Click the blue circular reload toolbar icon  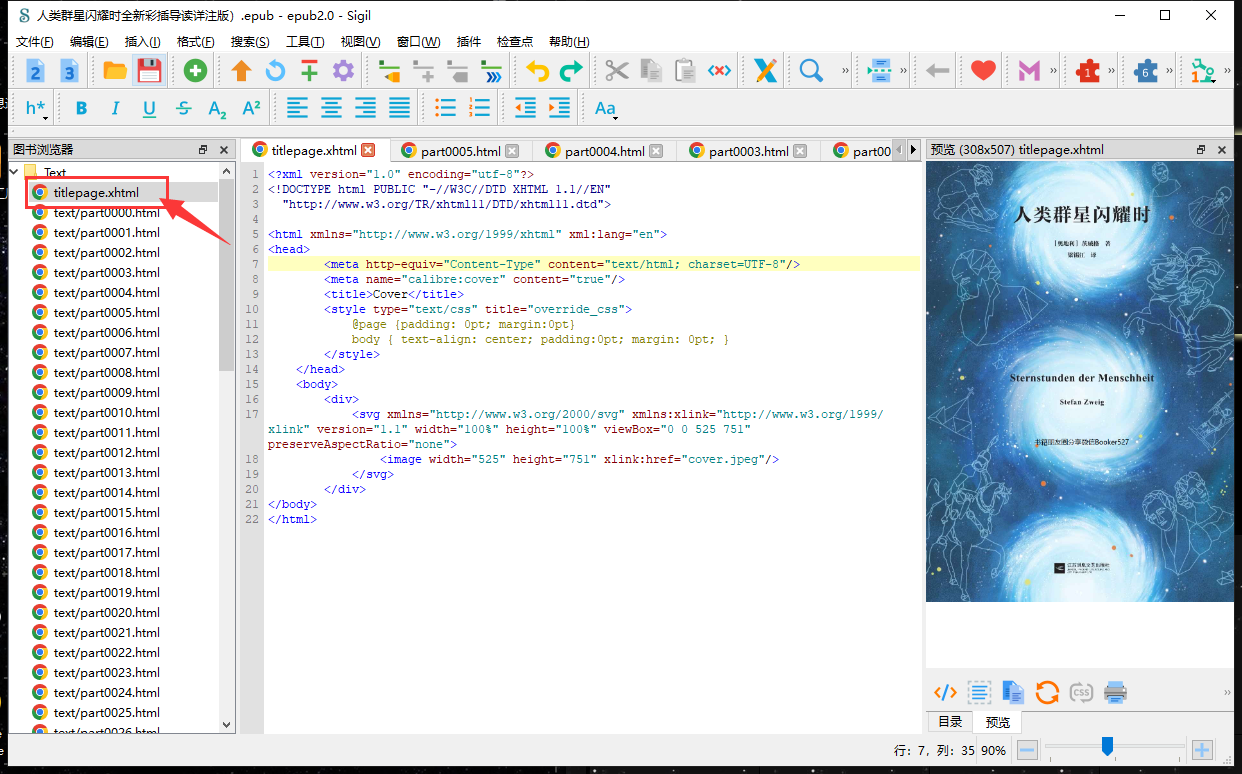(275, 71)
